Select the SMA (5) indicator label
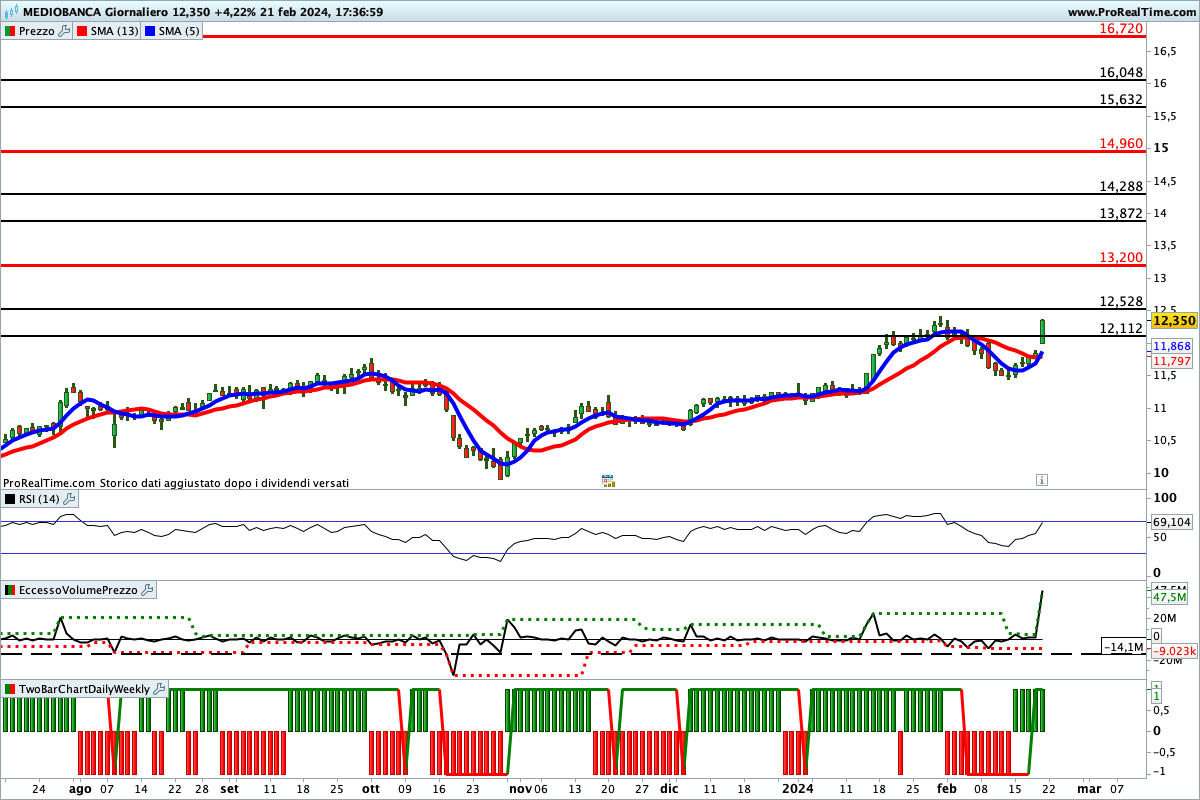Viewport: 1200px width, 800px height. point(180,31)
